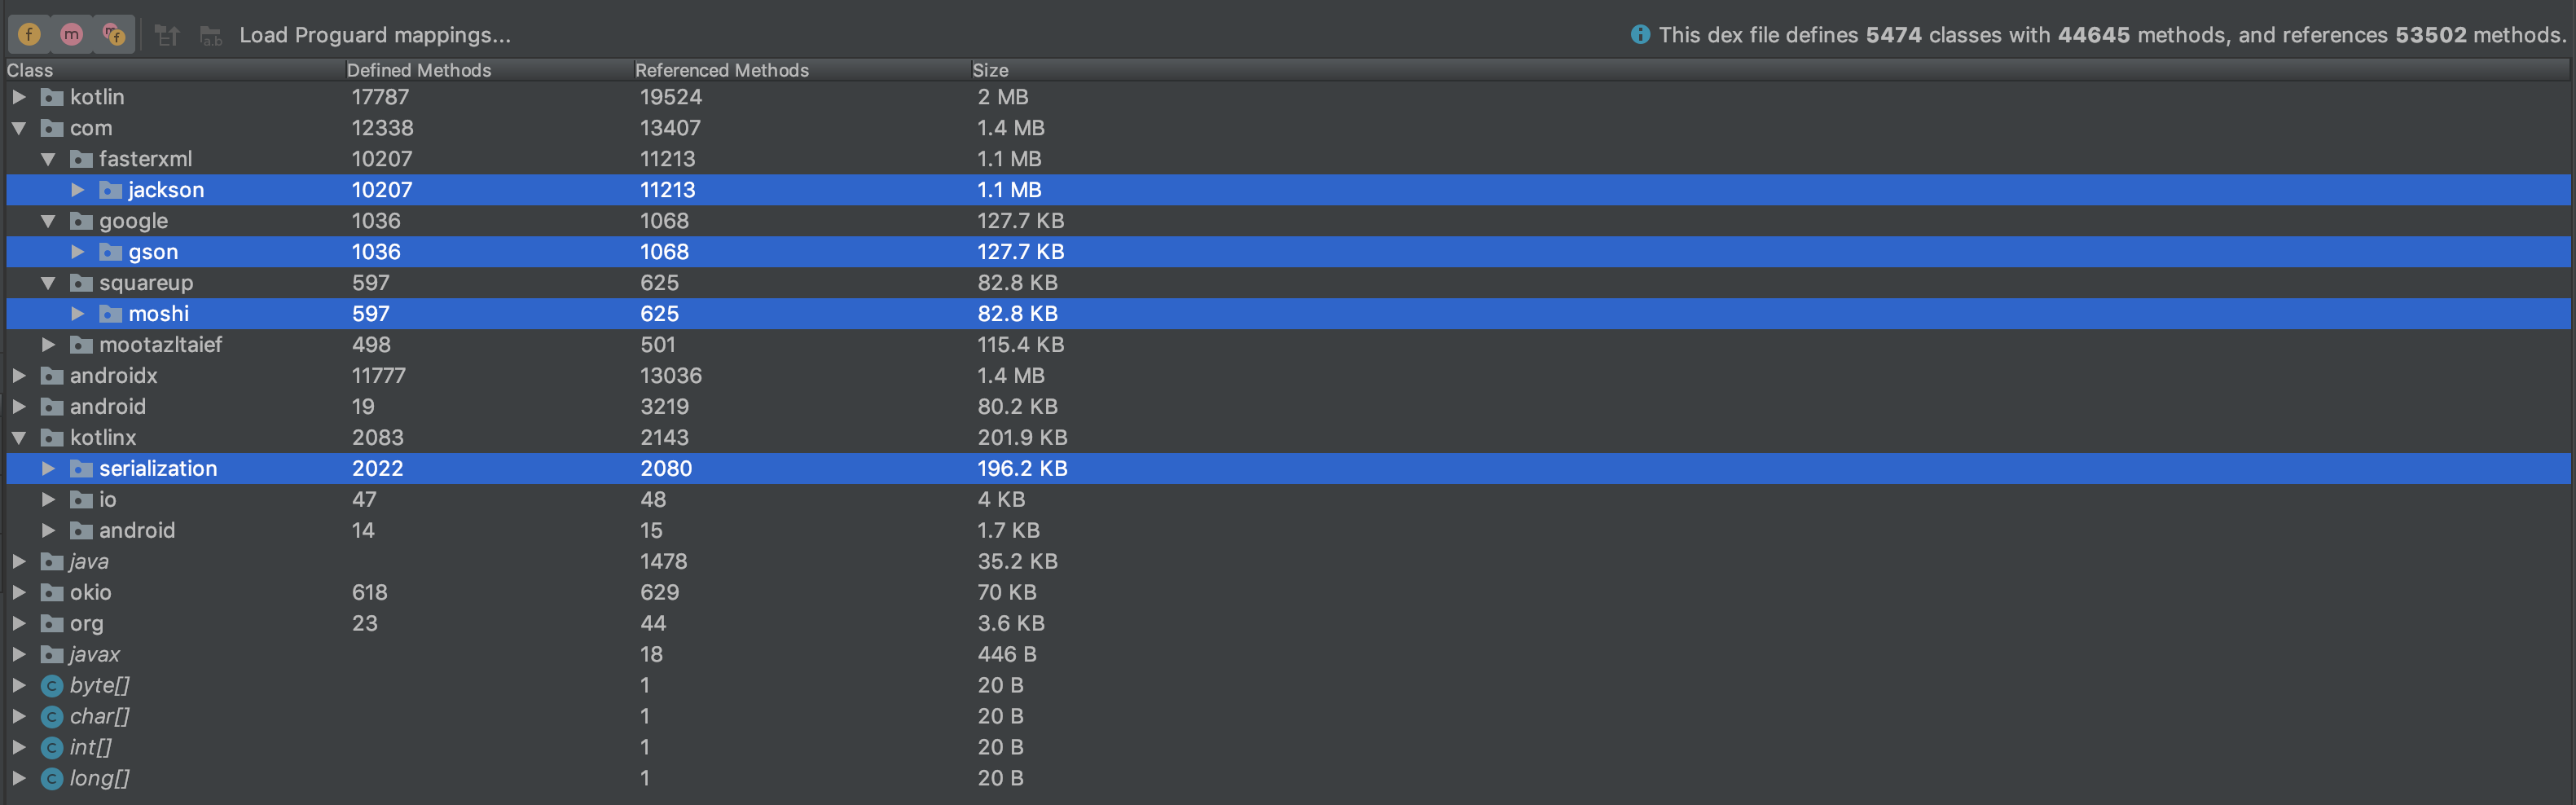This screenshot has height=805, width=2576.
Task: Select the javax row label
Action: tap(95, 655)
